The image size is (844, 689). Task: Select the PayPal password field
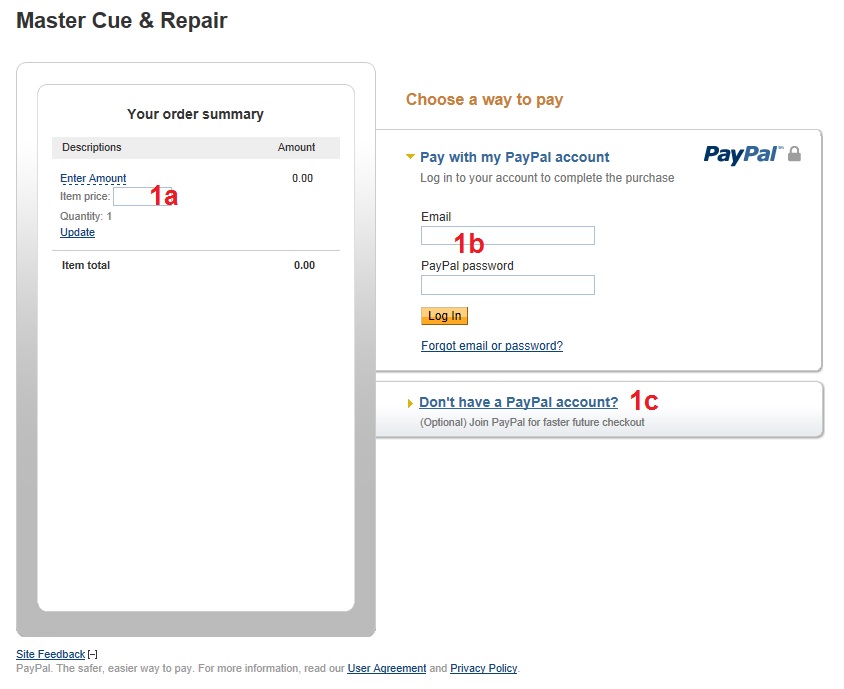pyautogui.click(x=507, y=285)
